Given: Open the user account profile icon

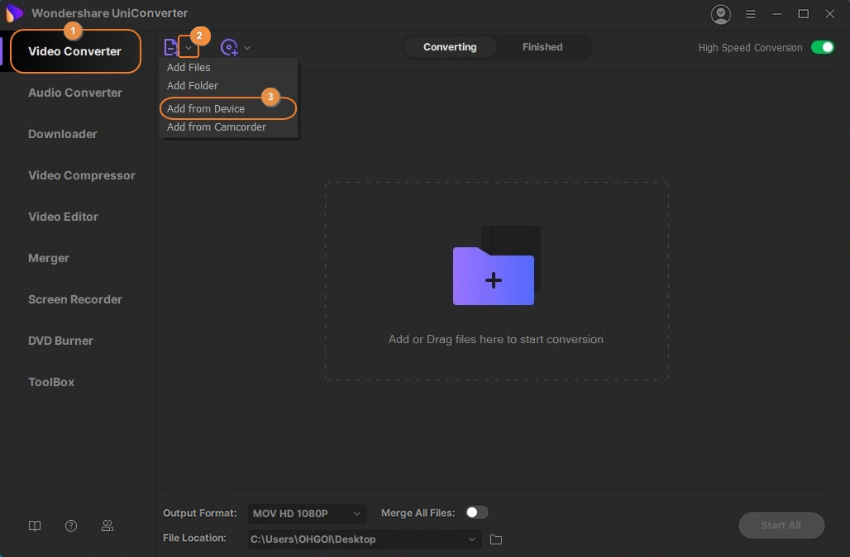Looking at the screenshot, I should point(720,14).
